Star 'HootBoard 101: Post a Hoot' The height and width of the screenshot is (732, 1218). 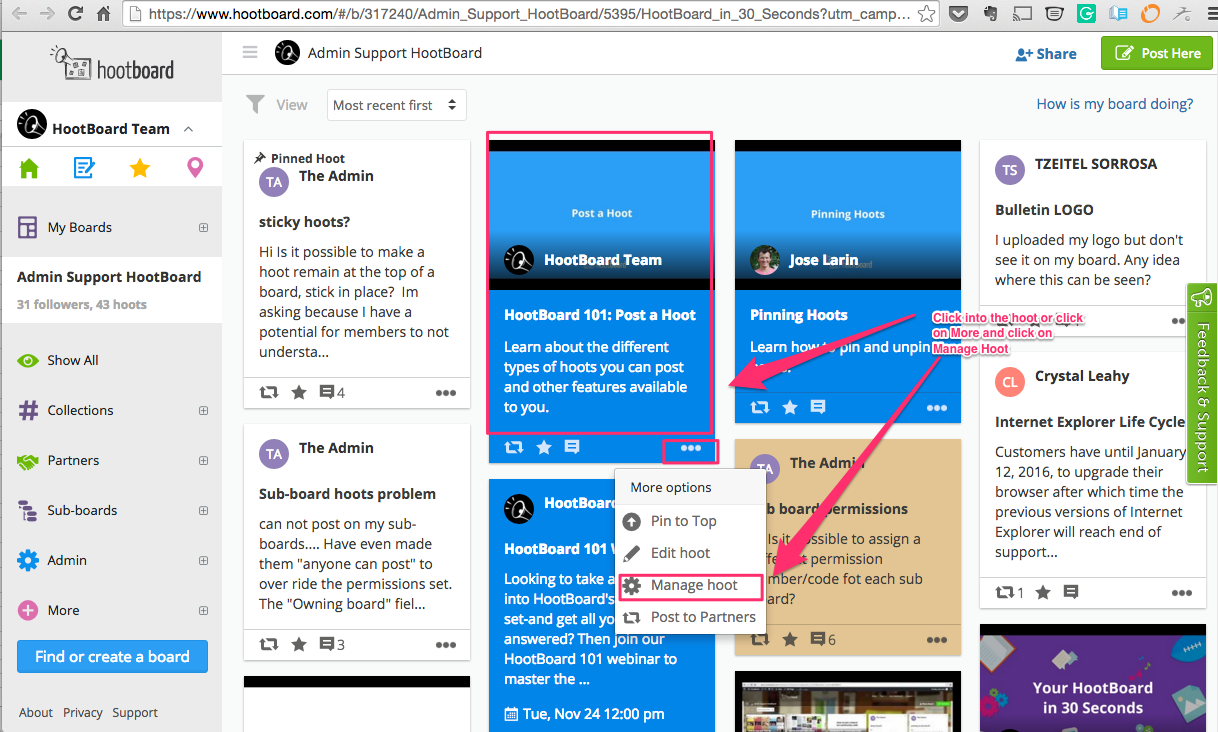(x=544, y=448)
